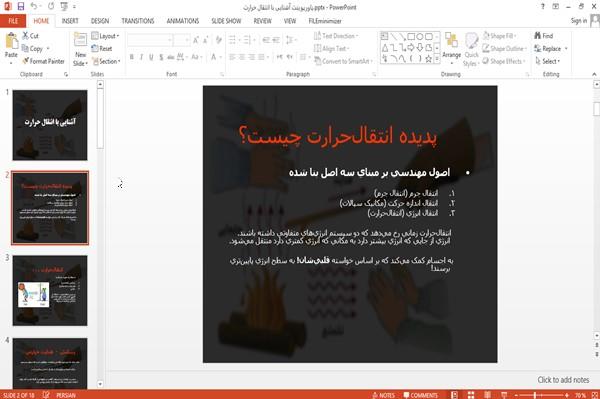The width and height of the screenshot is (600, 399).
Task: Select the Format Painter brush
Action: [x=43, y=61]
